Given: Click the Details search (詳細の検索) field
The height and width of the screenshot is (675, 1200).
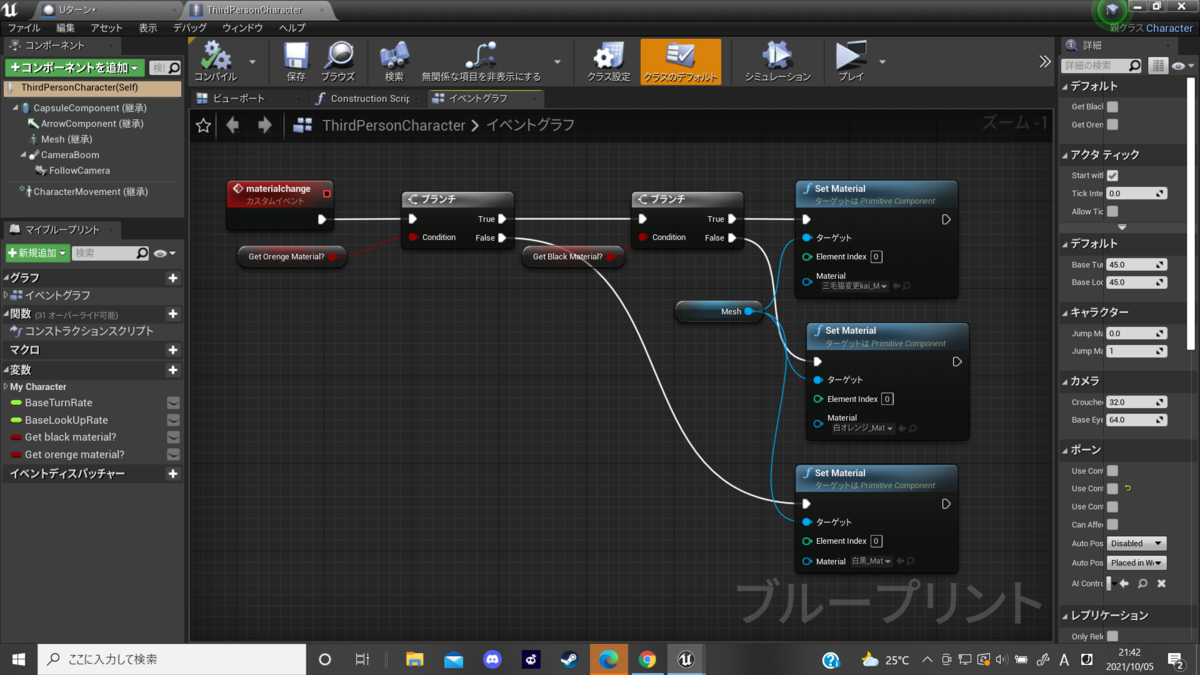Looking at the screenshot, I should point(1101,66).
